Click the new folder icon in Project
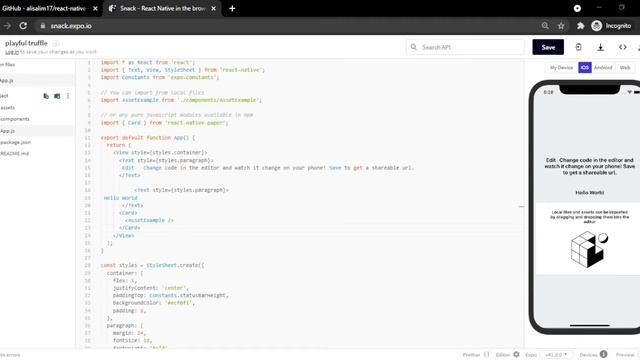Image resolution: width=640 pixels, height=360 pixels. click(57, 96)
